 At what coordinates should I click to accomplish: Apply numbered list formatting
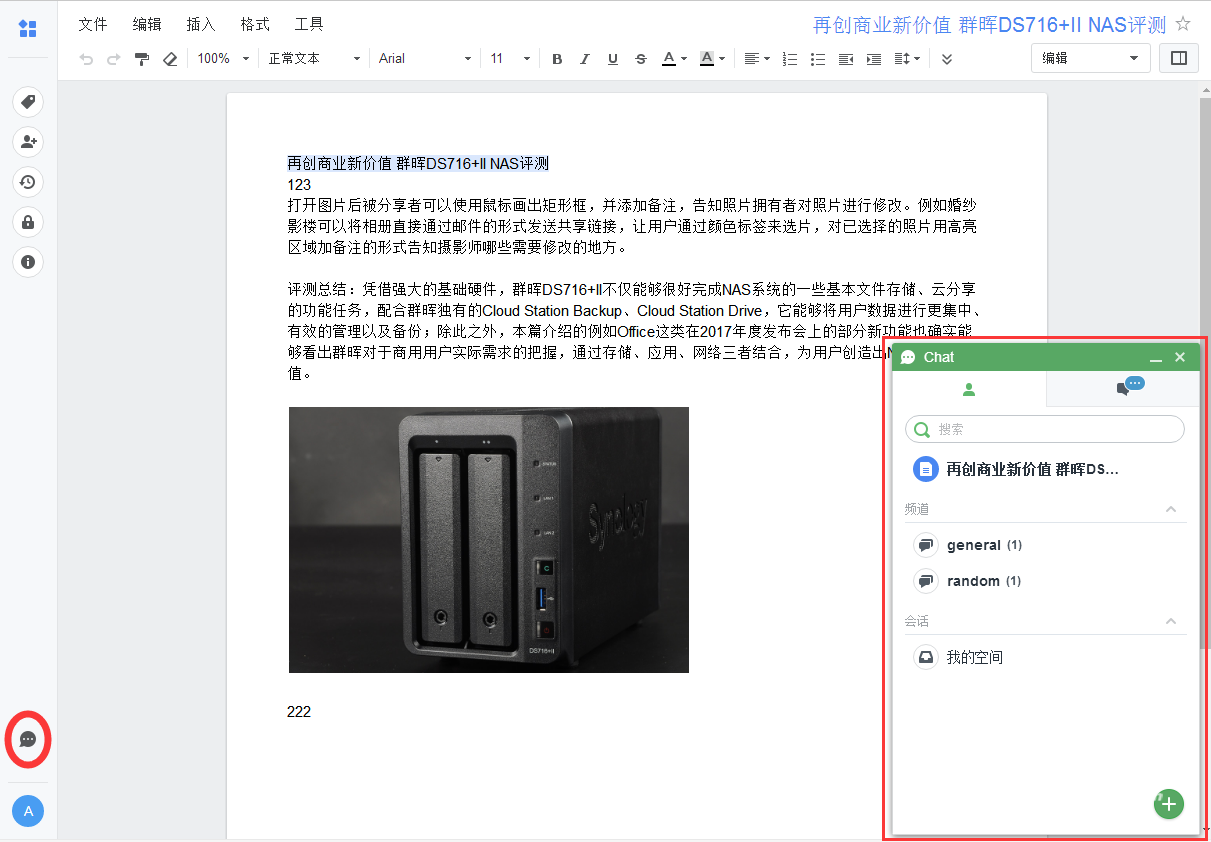[790, 59]
